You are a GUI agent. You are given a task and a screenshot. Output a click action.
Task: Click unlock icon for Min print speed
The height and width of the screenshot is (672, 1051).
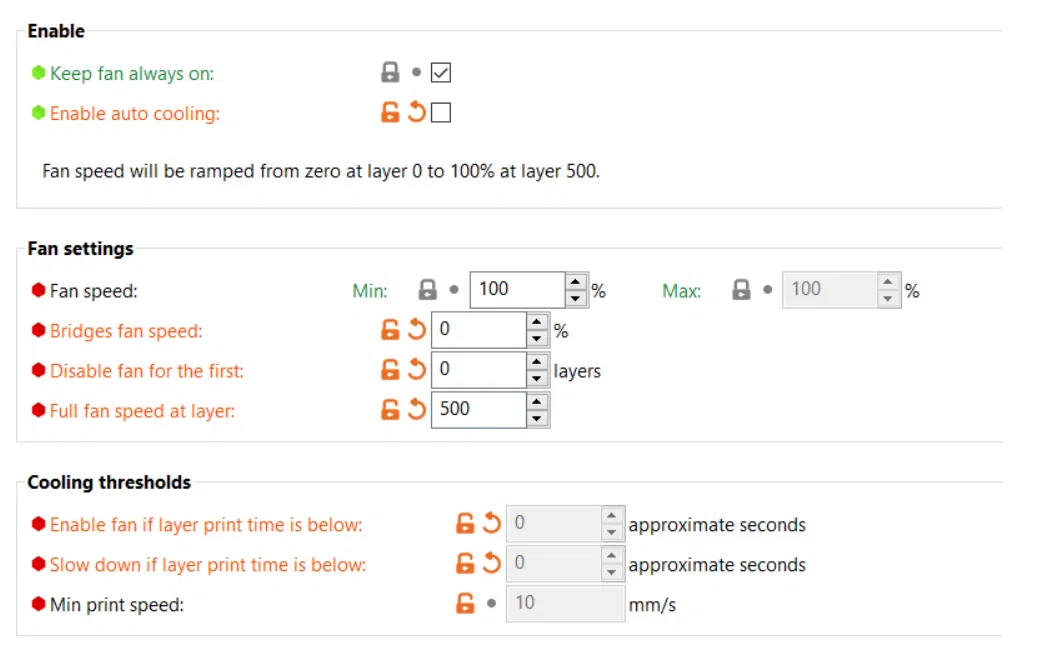(465, 603)
